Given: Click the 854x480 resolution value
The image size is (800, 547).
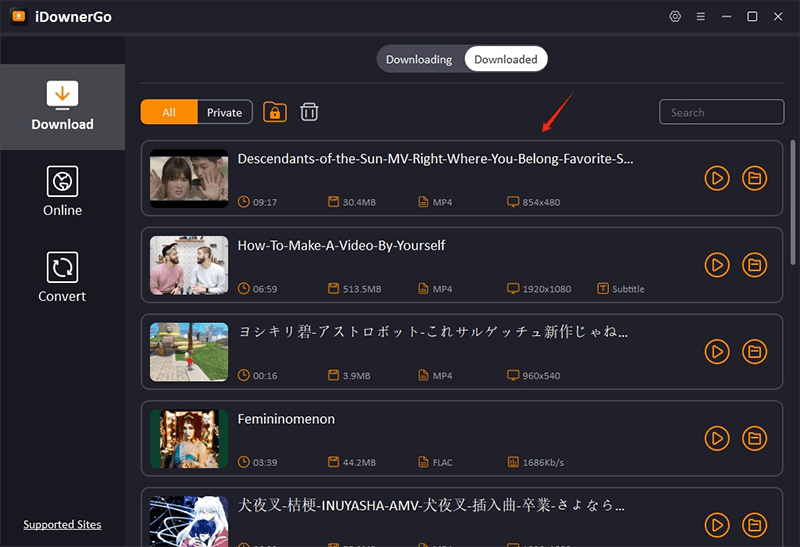Looking at the screenshot, I should tap(541, 202).
